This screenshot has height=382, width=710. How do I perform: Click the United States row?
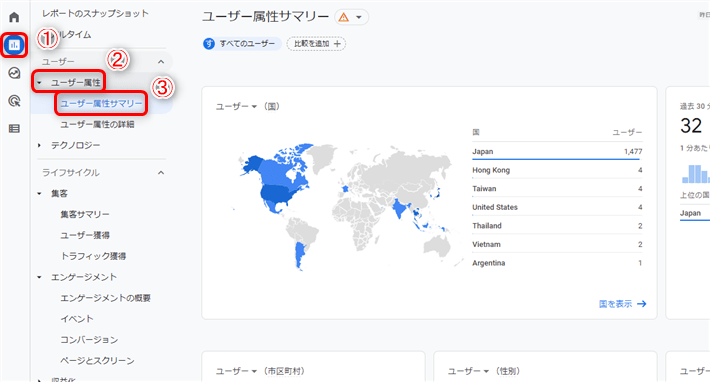[557, 207]
